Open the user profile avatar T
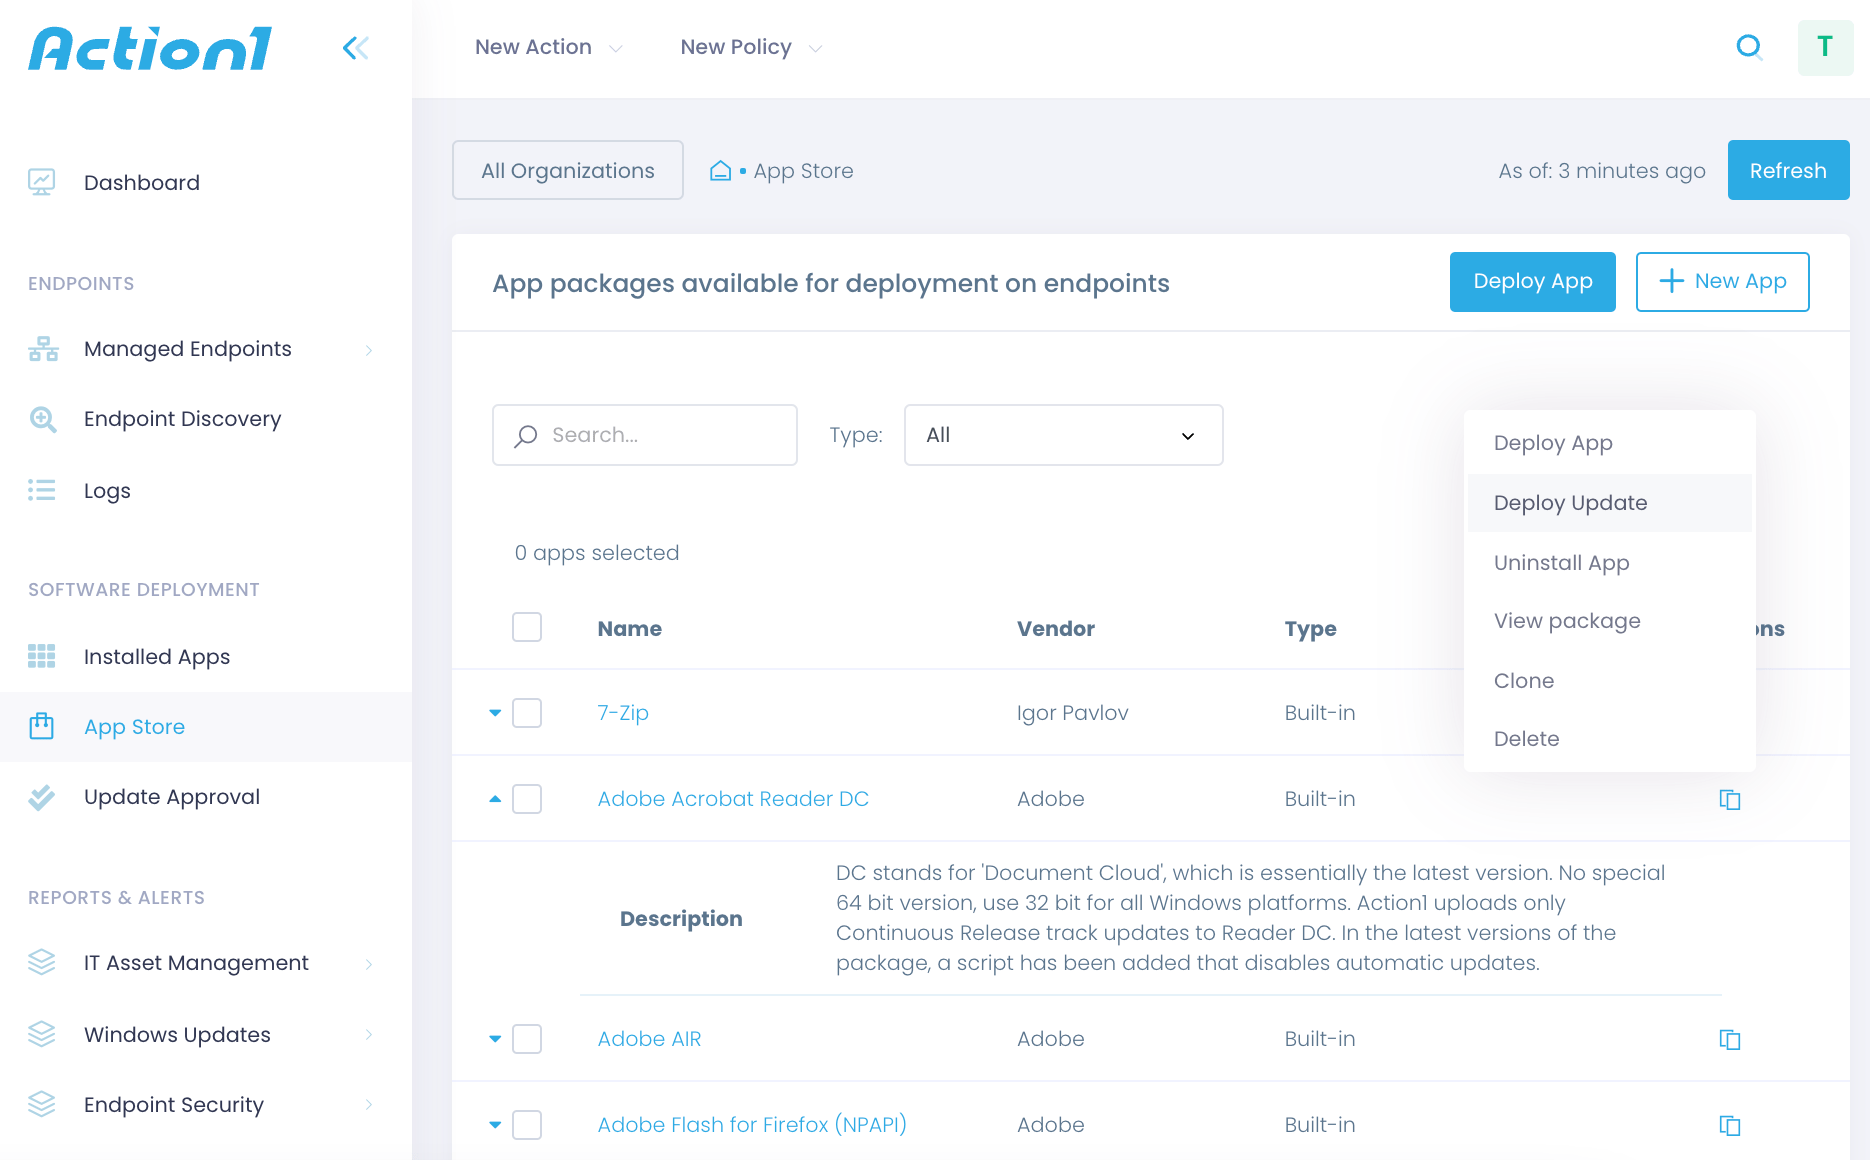Image resolution: width=1870 pixels, height=1160 pixels. [x=1825, y=47]
